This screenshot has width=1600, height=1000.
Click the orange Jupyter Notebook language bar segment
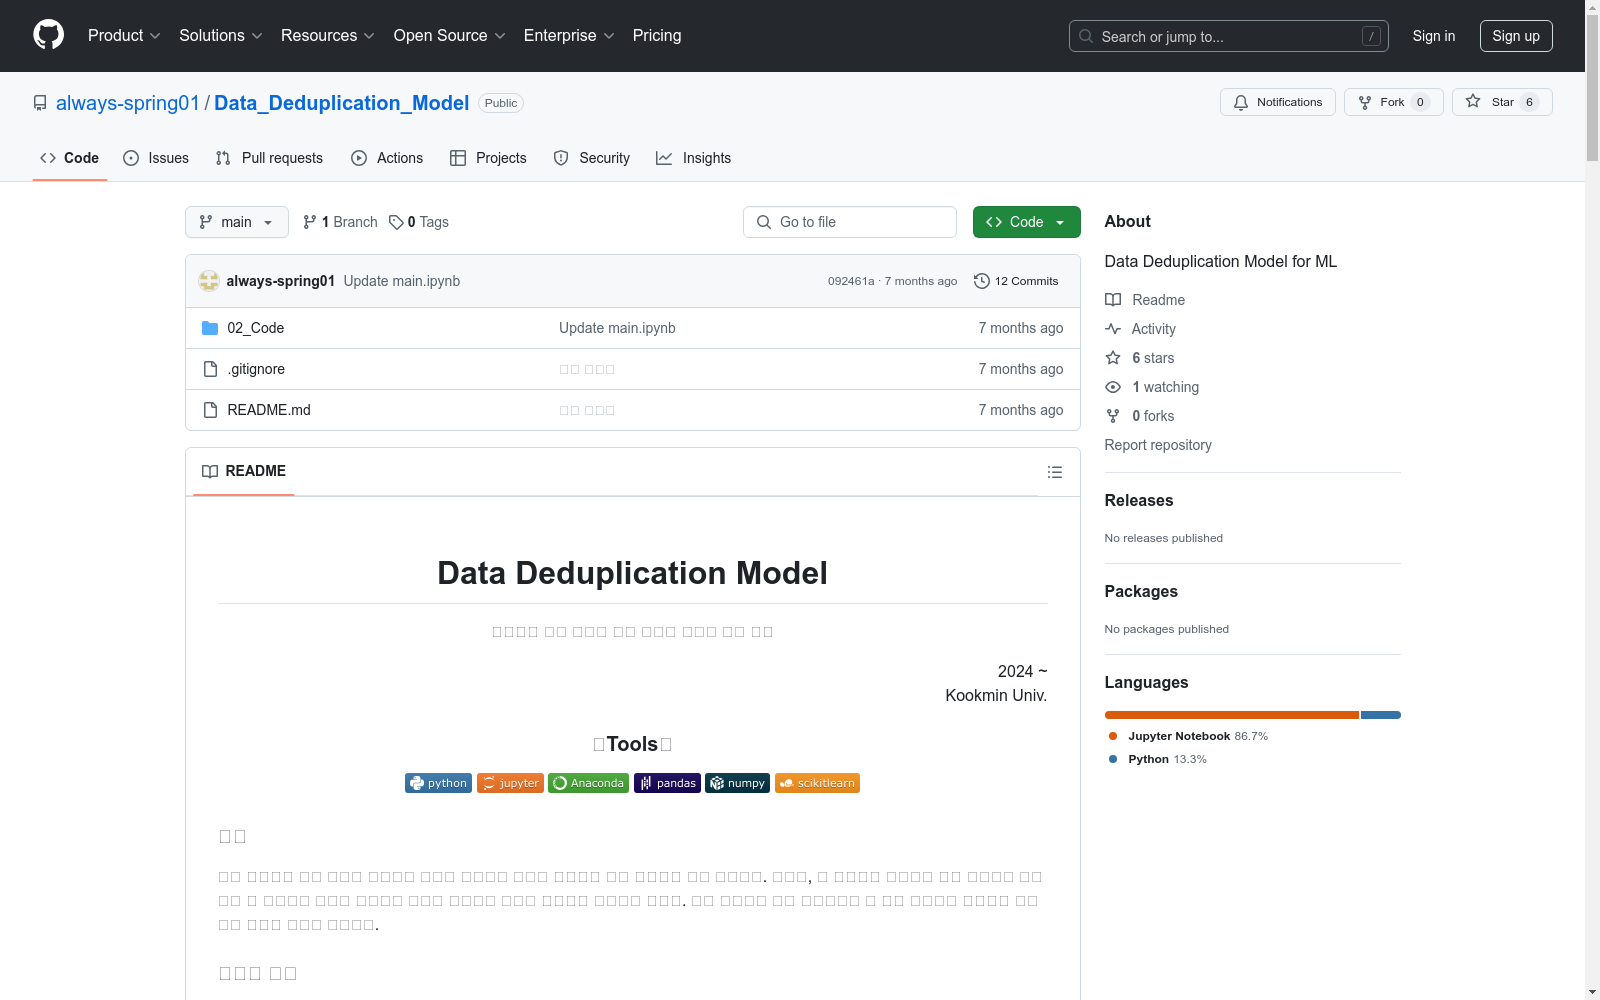tap(1232, 715)
